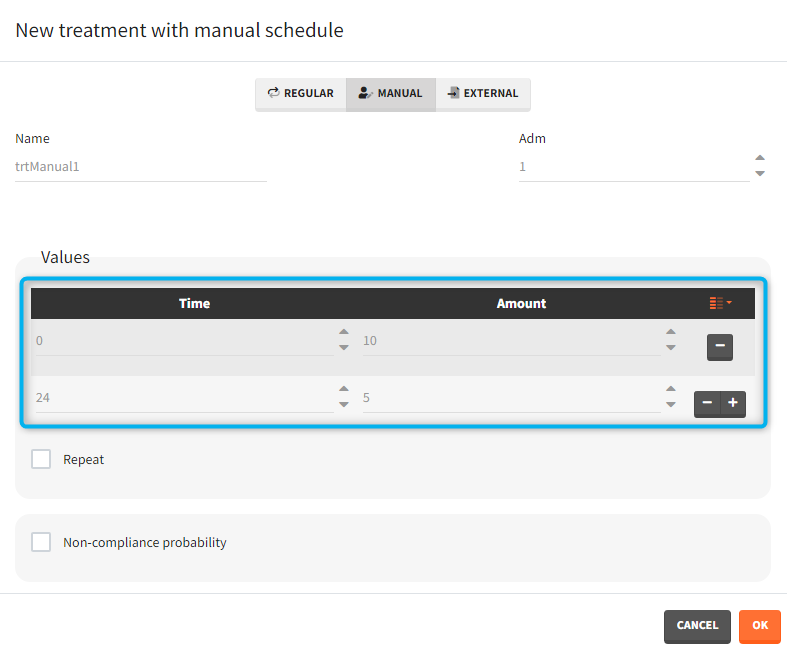The width and height of the screenshot is (787, 652).
Task: Increment Time value in the first row
Action: [344, 333]
